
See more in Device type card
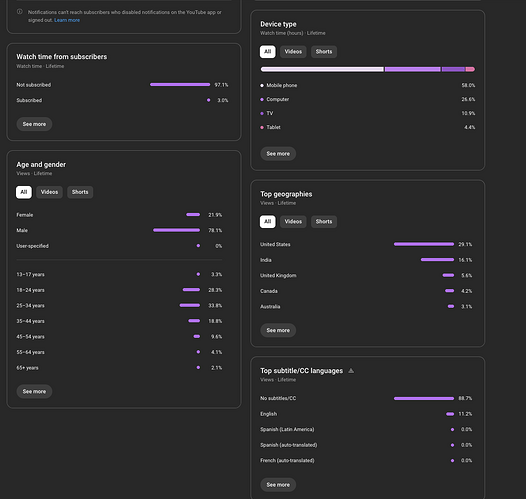tap(278, 154)
